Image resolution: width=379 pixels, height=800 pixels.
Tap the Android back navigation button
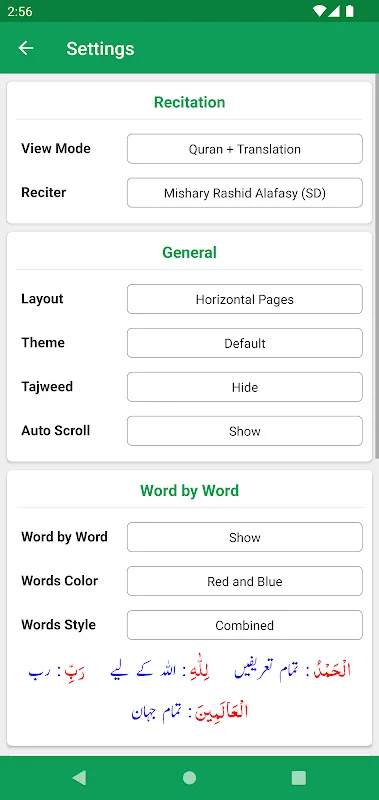pos(79,778)
